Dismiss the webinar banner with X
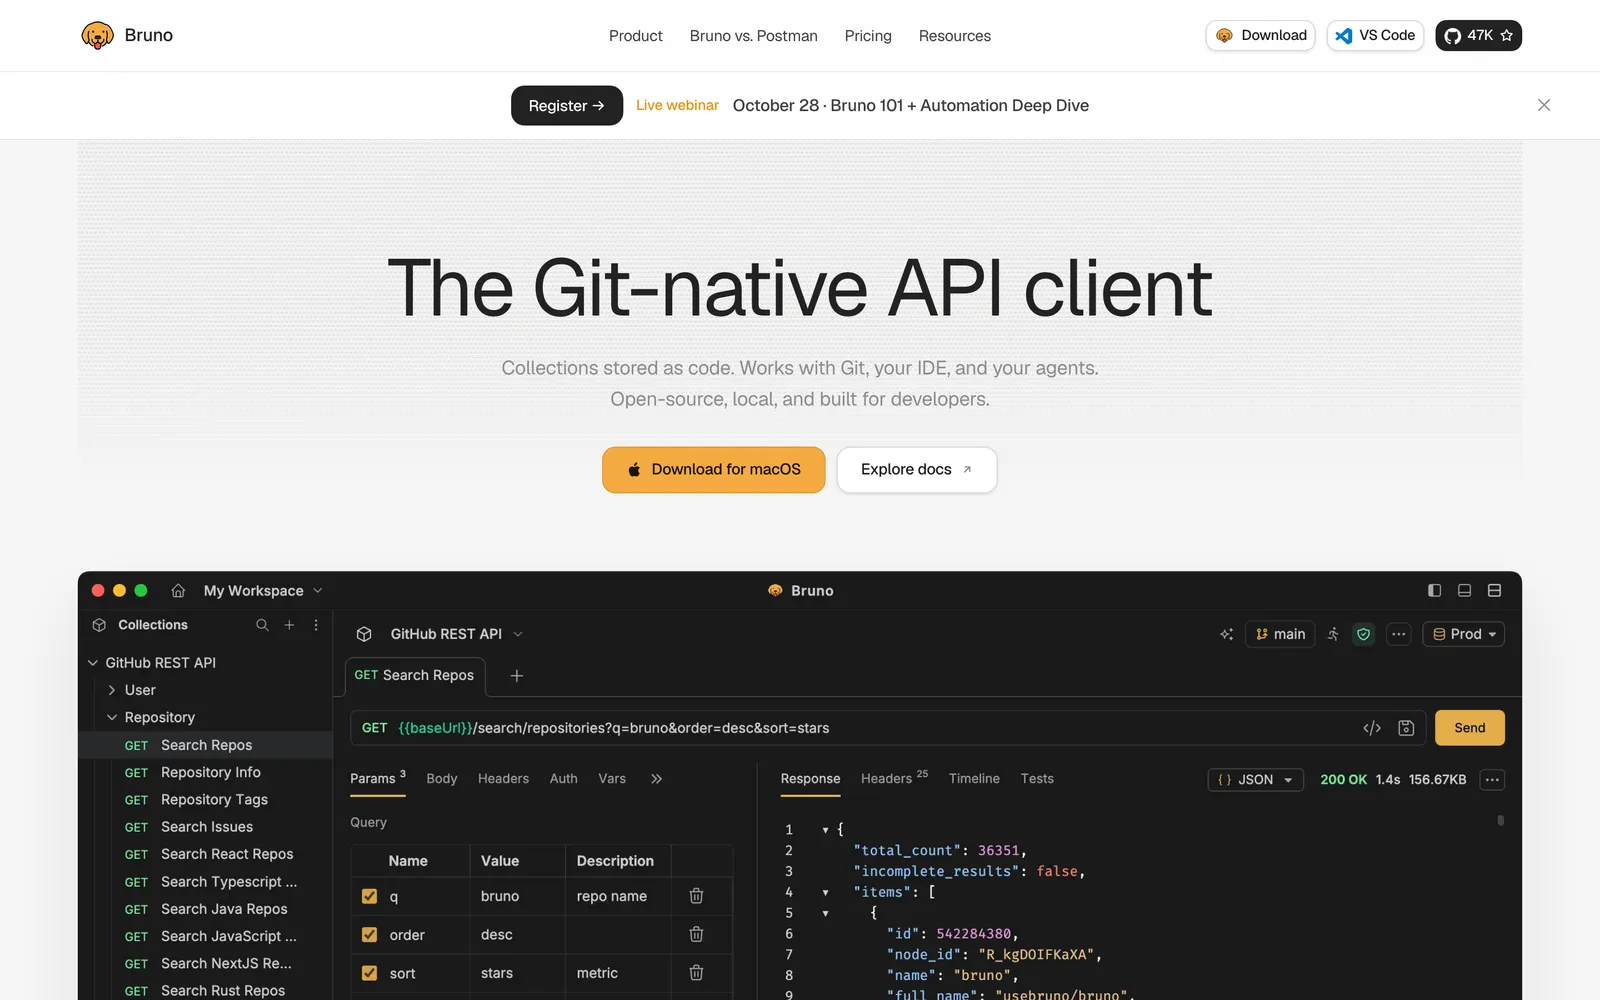The width and height of the screenshot is (1600, 1000). click(x=1544, y=105)
